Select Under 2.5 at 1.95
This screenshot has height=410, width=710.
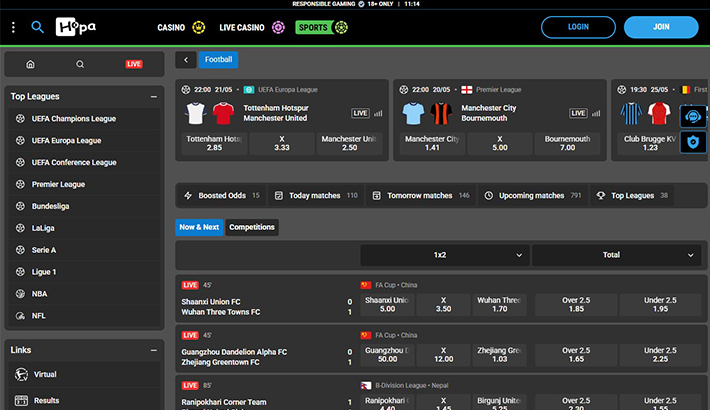[660, 304]
